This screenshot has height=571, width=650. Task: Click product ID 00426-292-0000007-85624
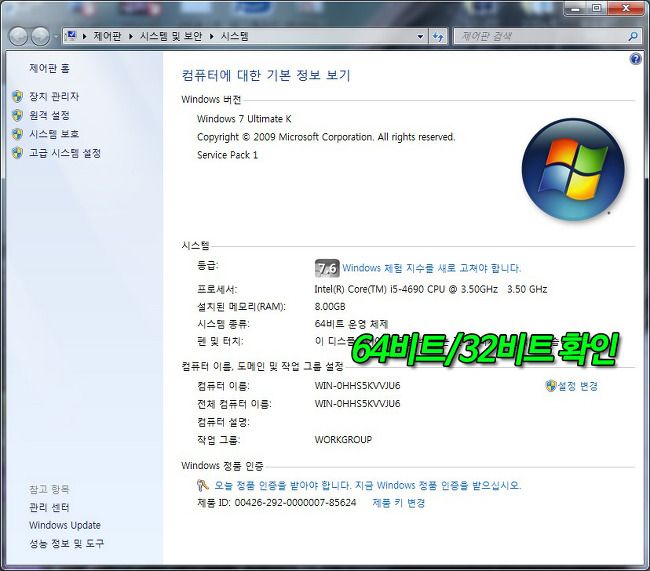click(x=295, y=503)
